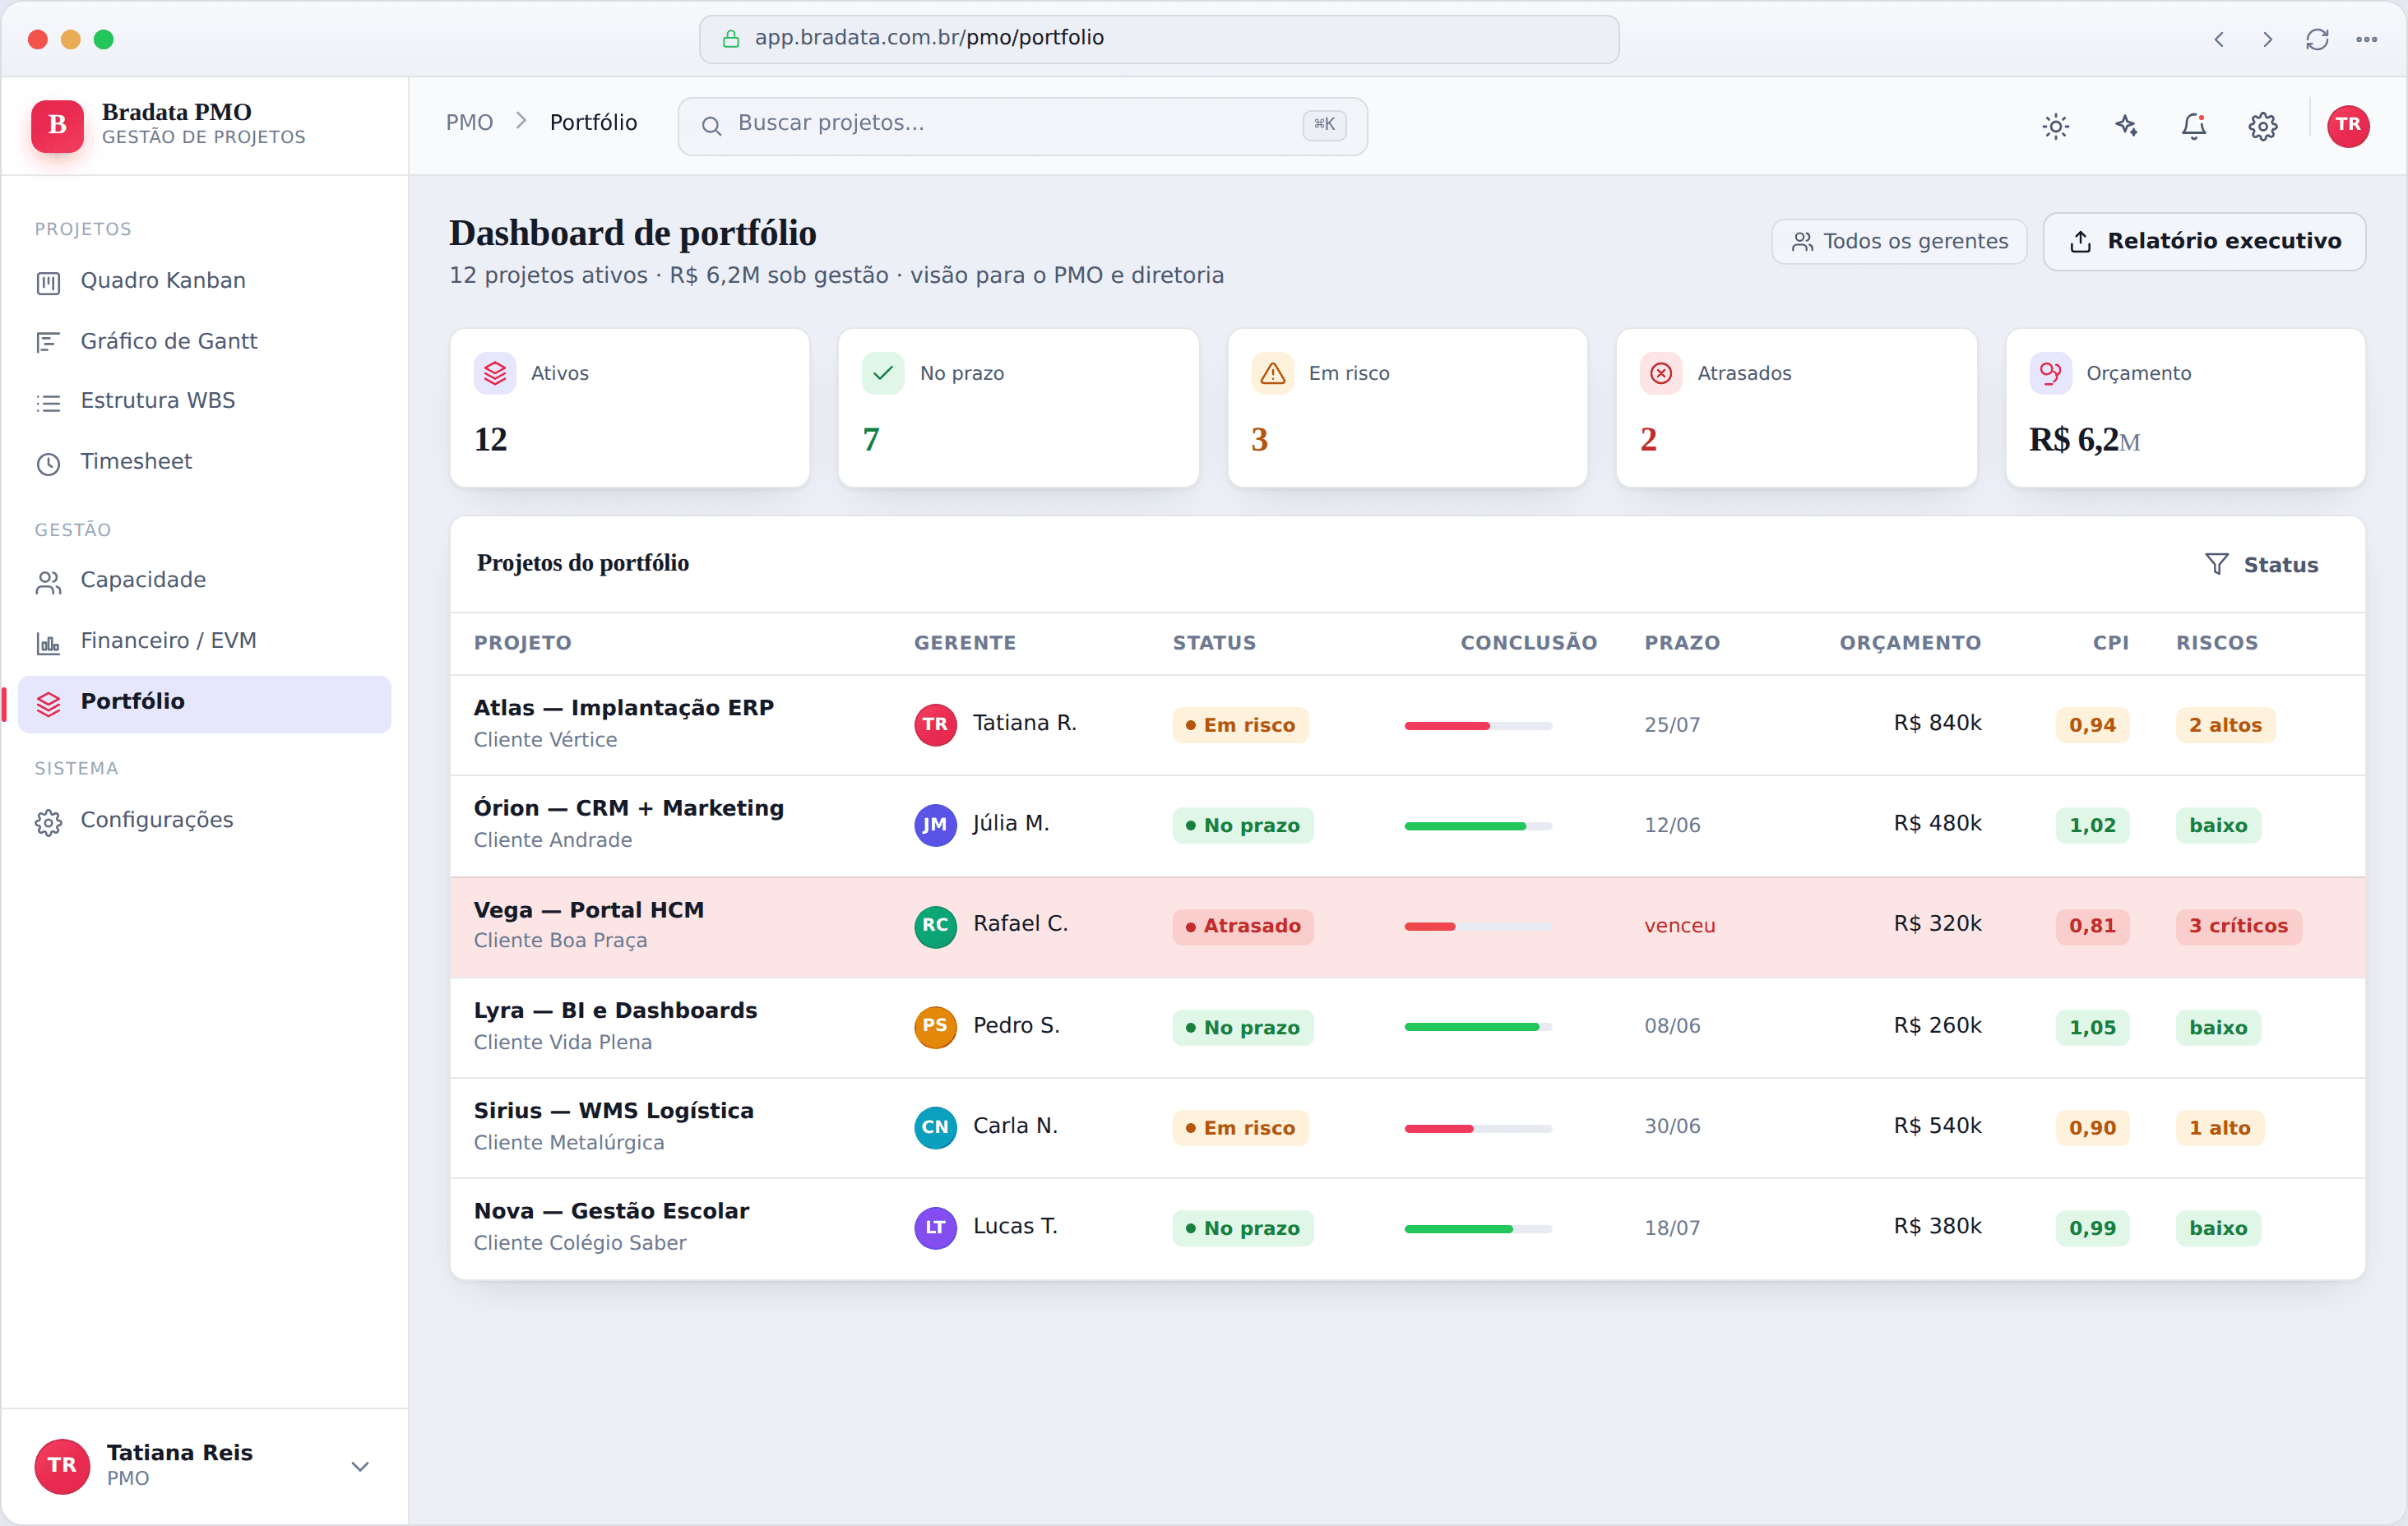Screen dimensions: 2408x1526
Task: Open Capacidade under Gestão
Action: click(x=204, y=580)
